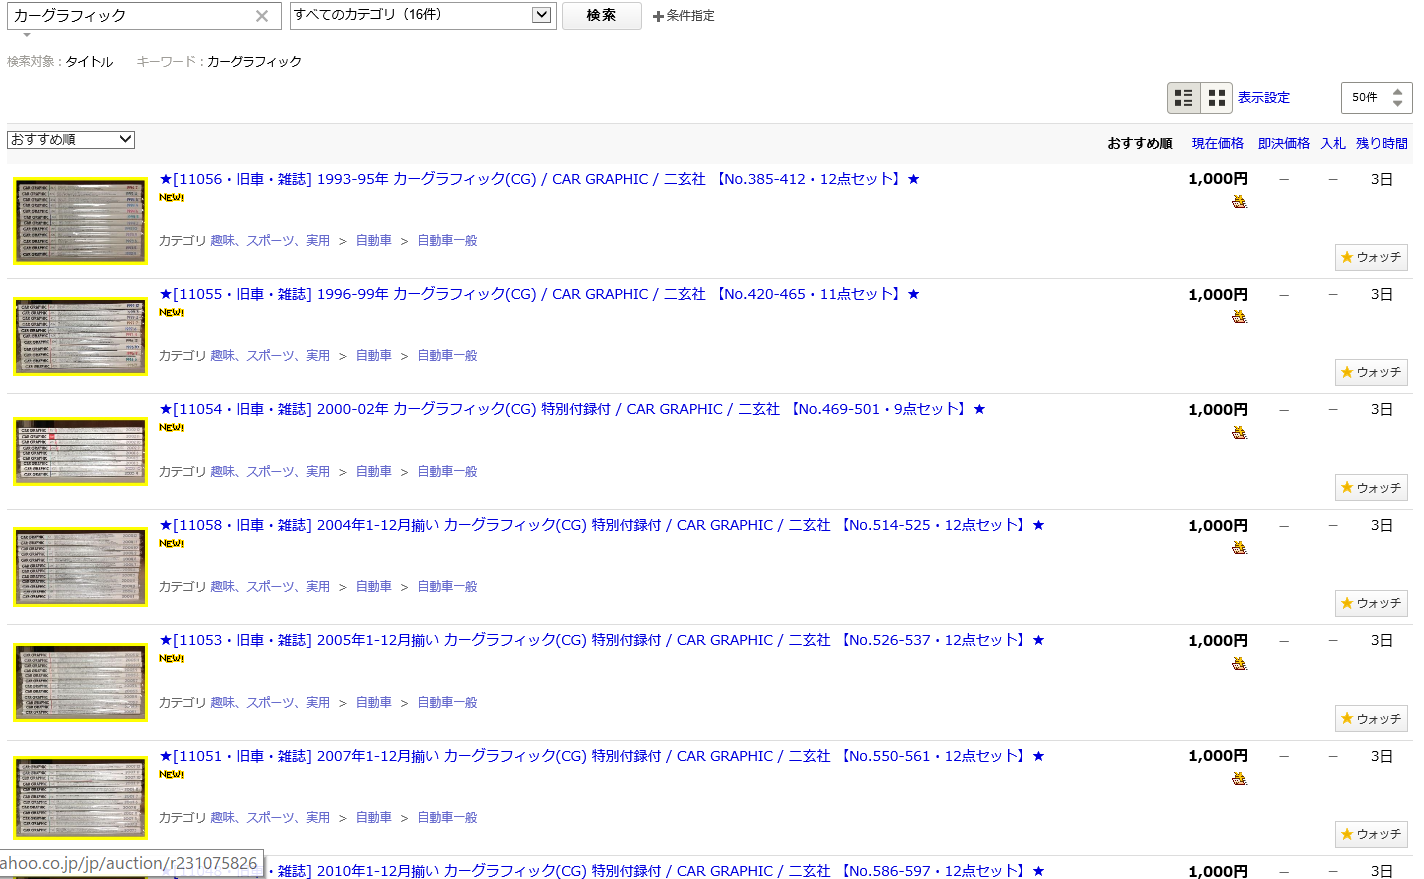Viewport: 1424px width, 879px height.
Task: Open thumbnail of the No.420-465 listing
Action: coord(80,336)
